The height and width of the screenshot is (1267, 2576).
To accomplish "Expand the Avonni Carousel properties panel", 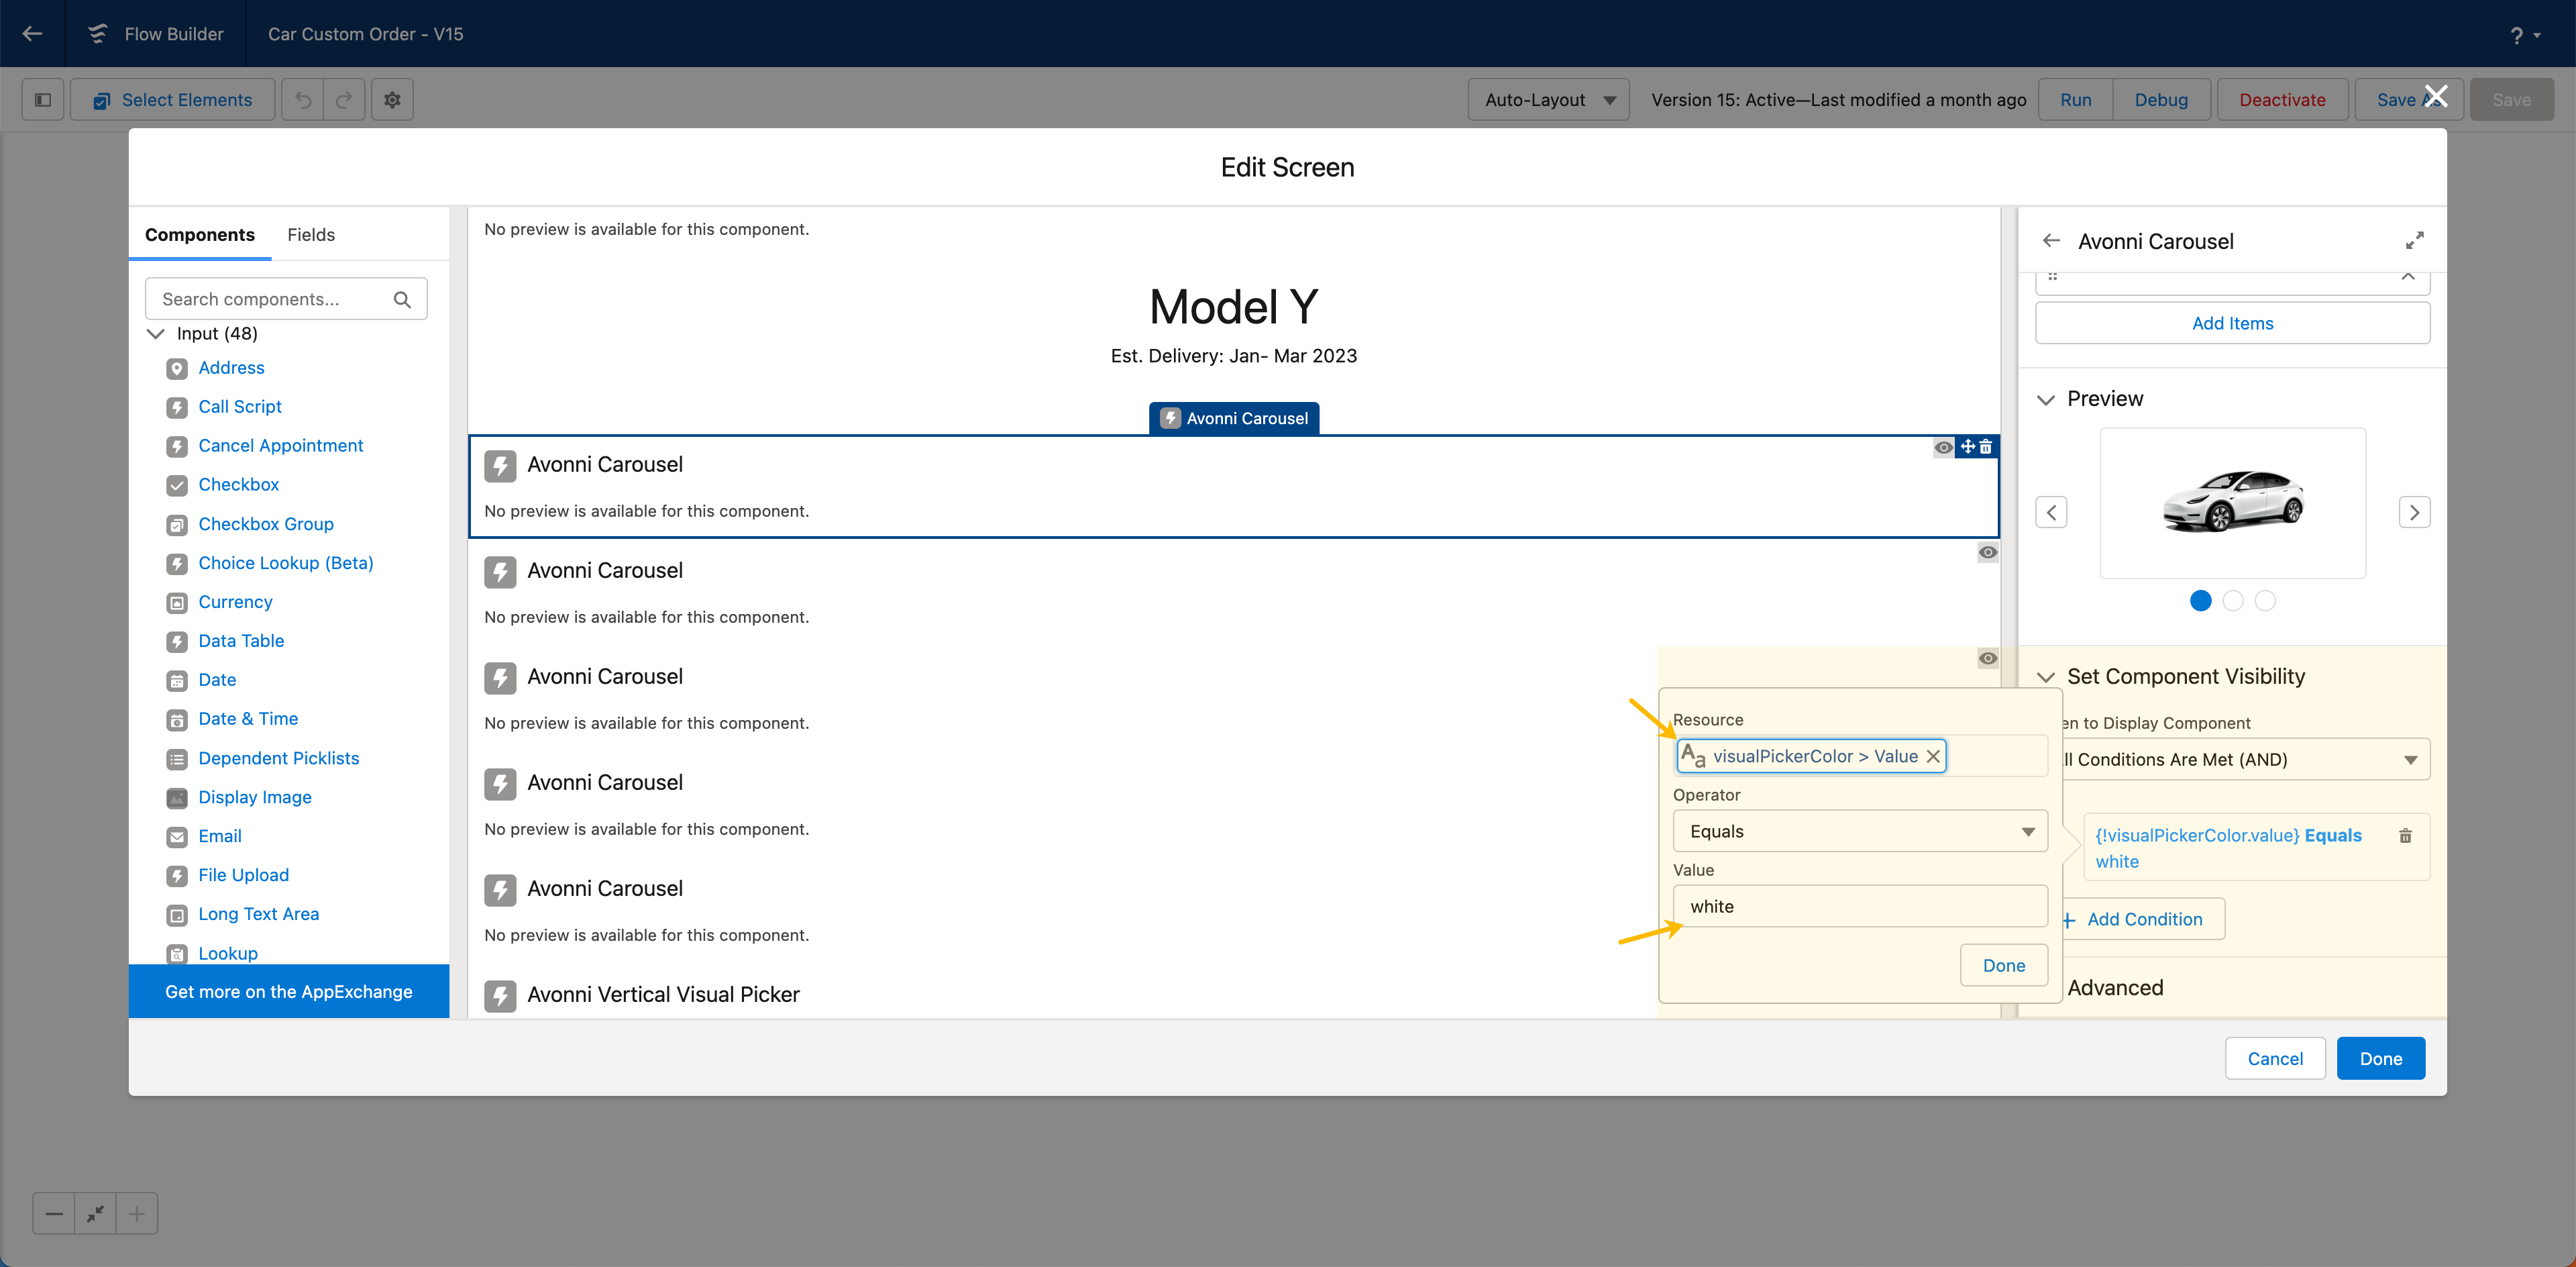I will (x=2414, y=241).
